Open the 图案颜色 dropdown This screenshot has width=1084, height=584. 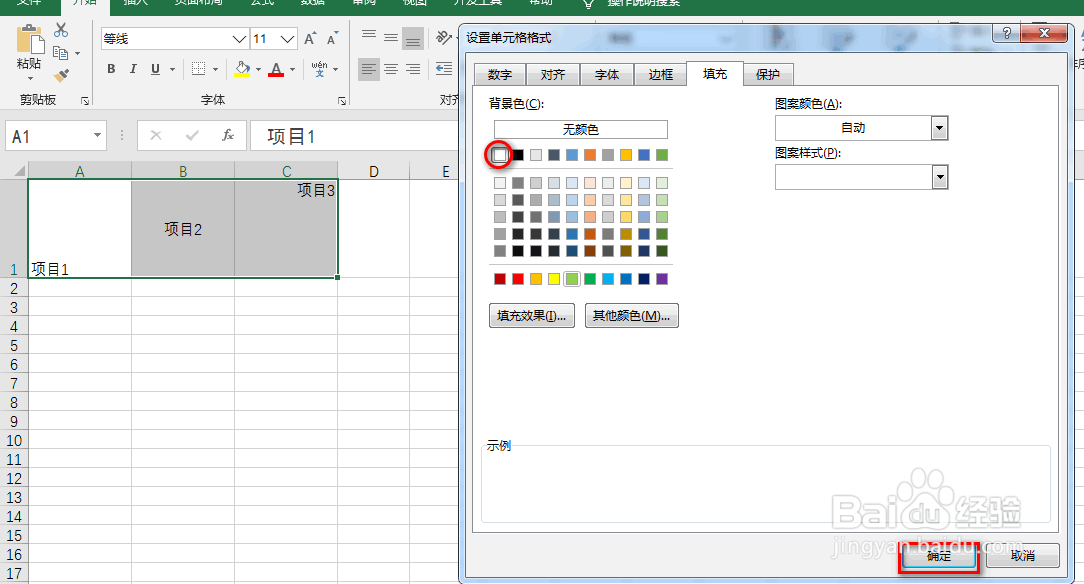coord(939,128)
